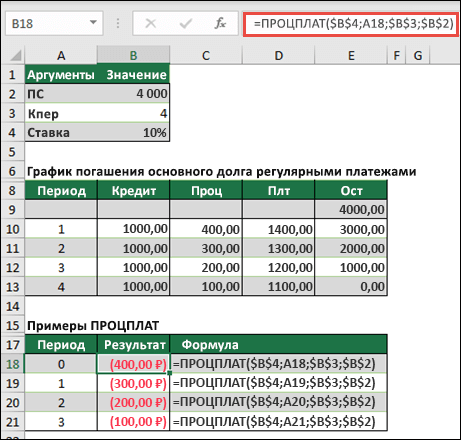Select column A header
461x440 pixels.
point(61,55)
